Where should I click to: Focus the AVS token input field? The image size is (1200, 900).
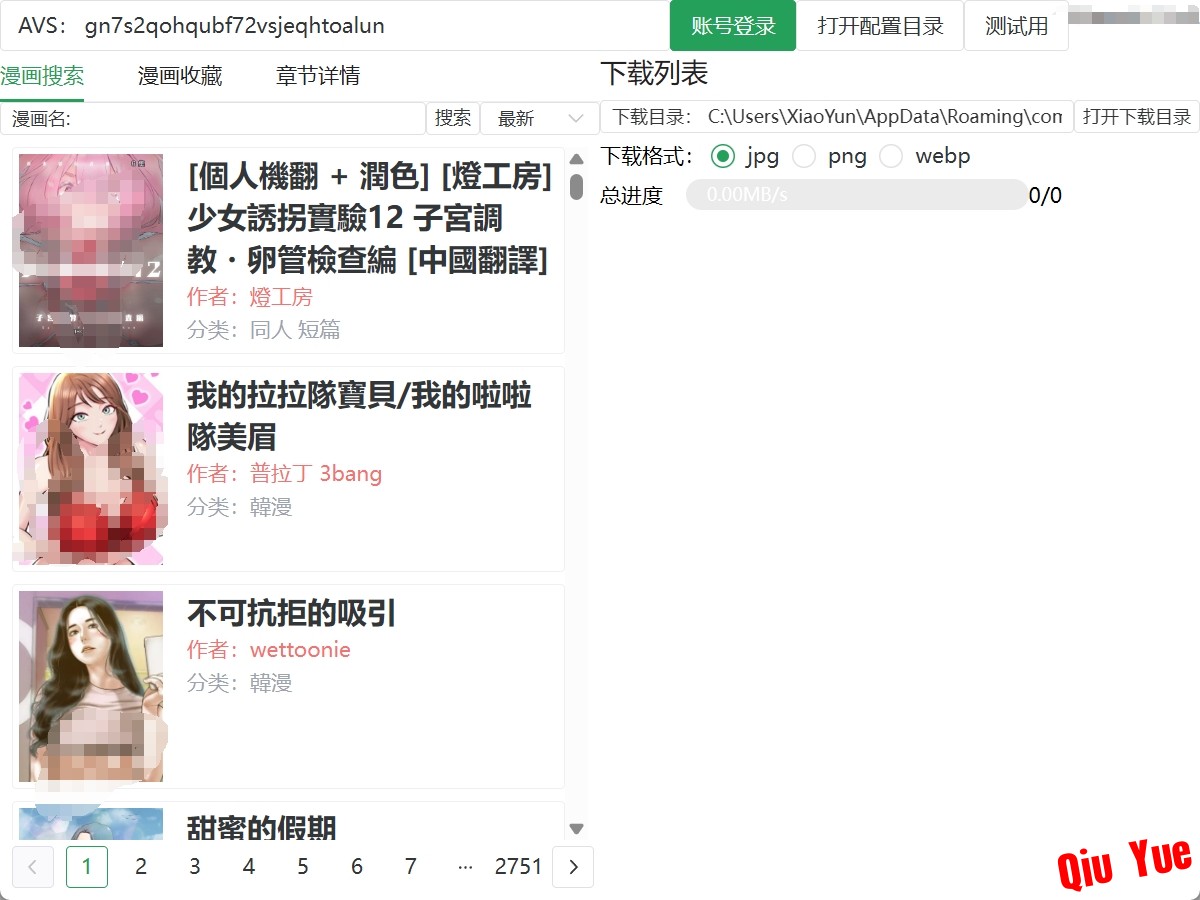(335, 26)
